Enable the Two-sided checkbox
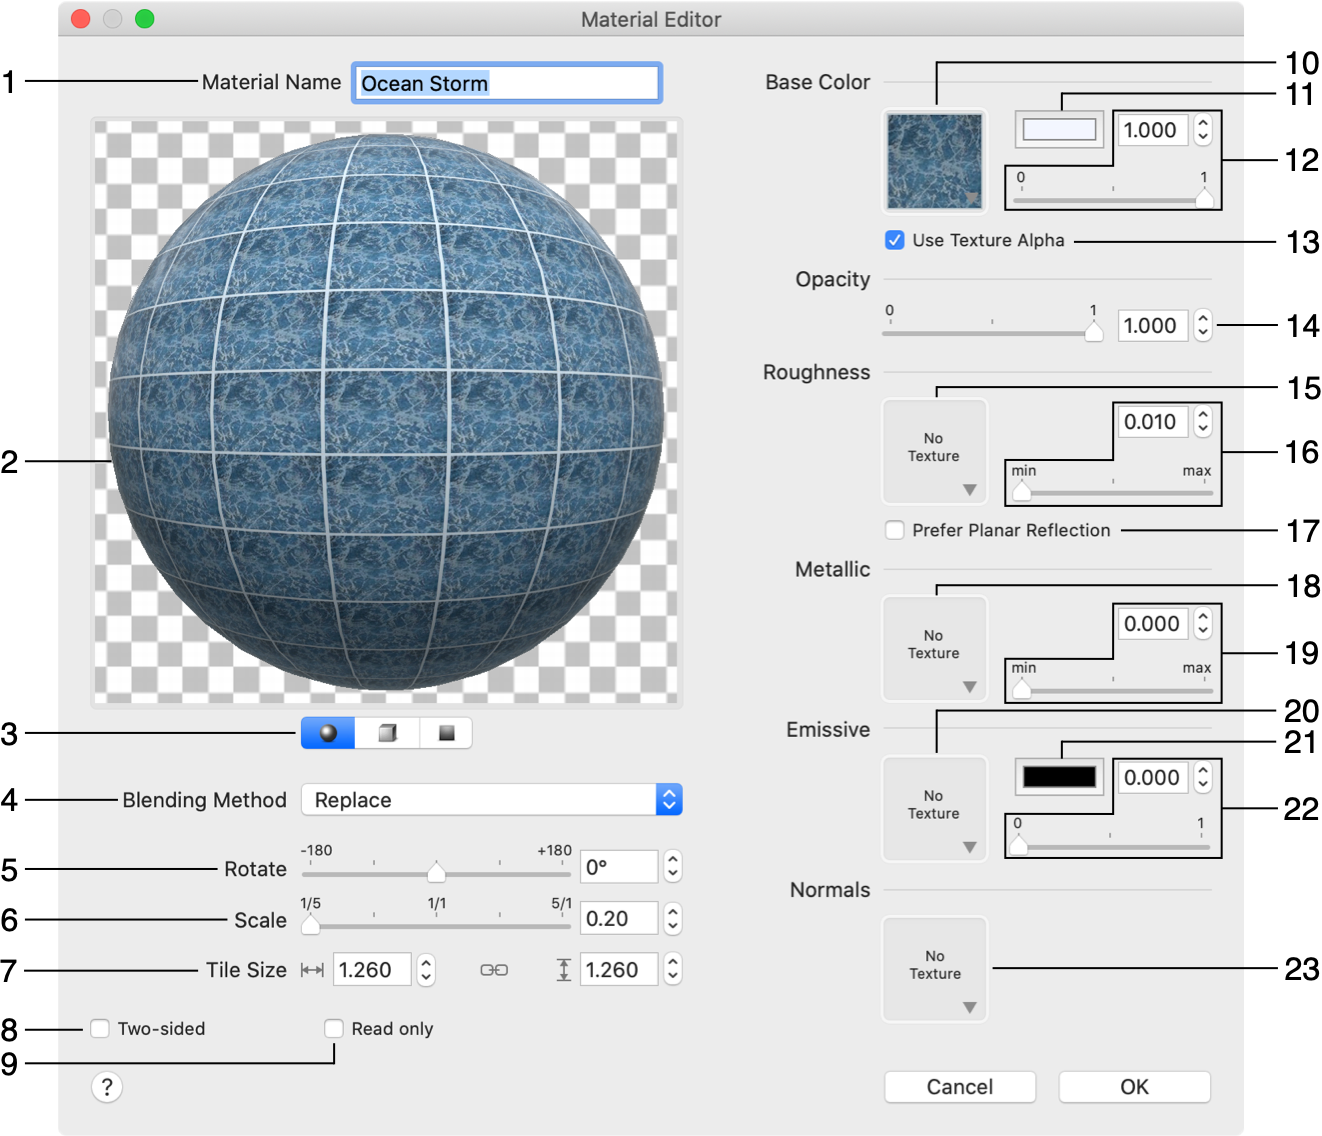The image size is (1322, 1136). [100, 1029]
